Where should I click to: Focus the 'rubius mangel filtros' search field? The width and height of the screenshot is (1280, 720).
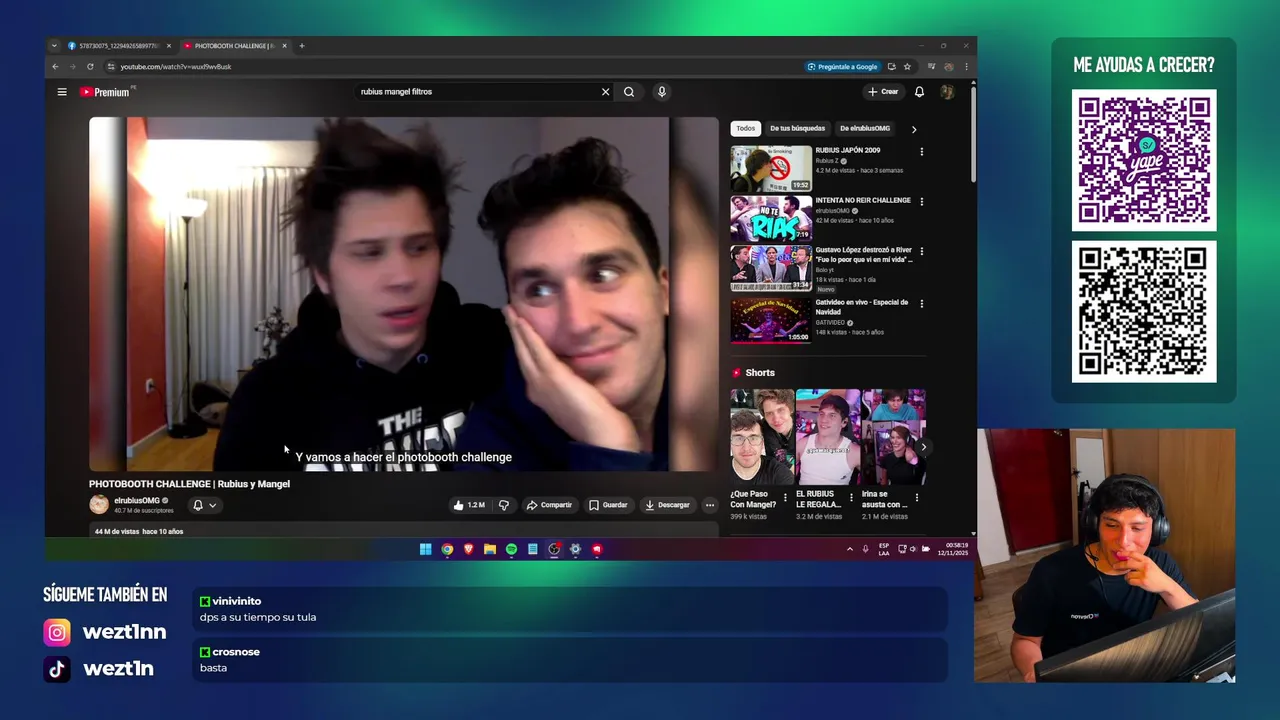click(478, 92)
